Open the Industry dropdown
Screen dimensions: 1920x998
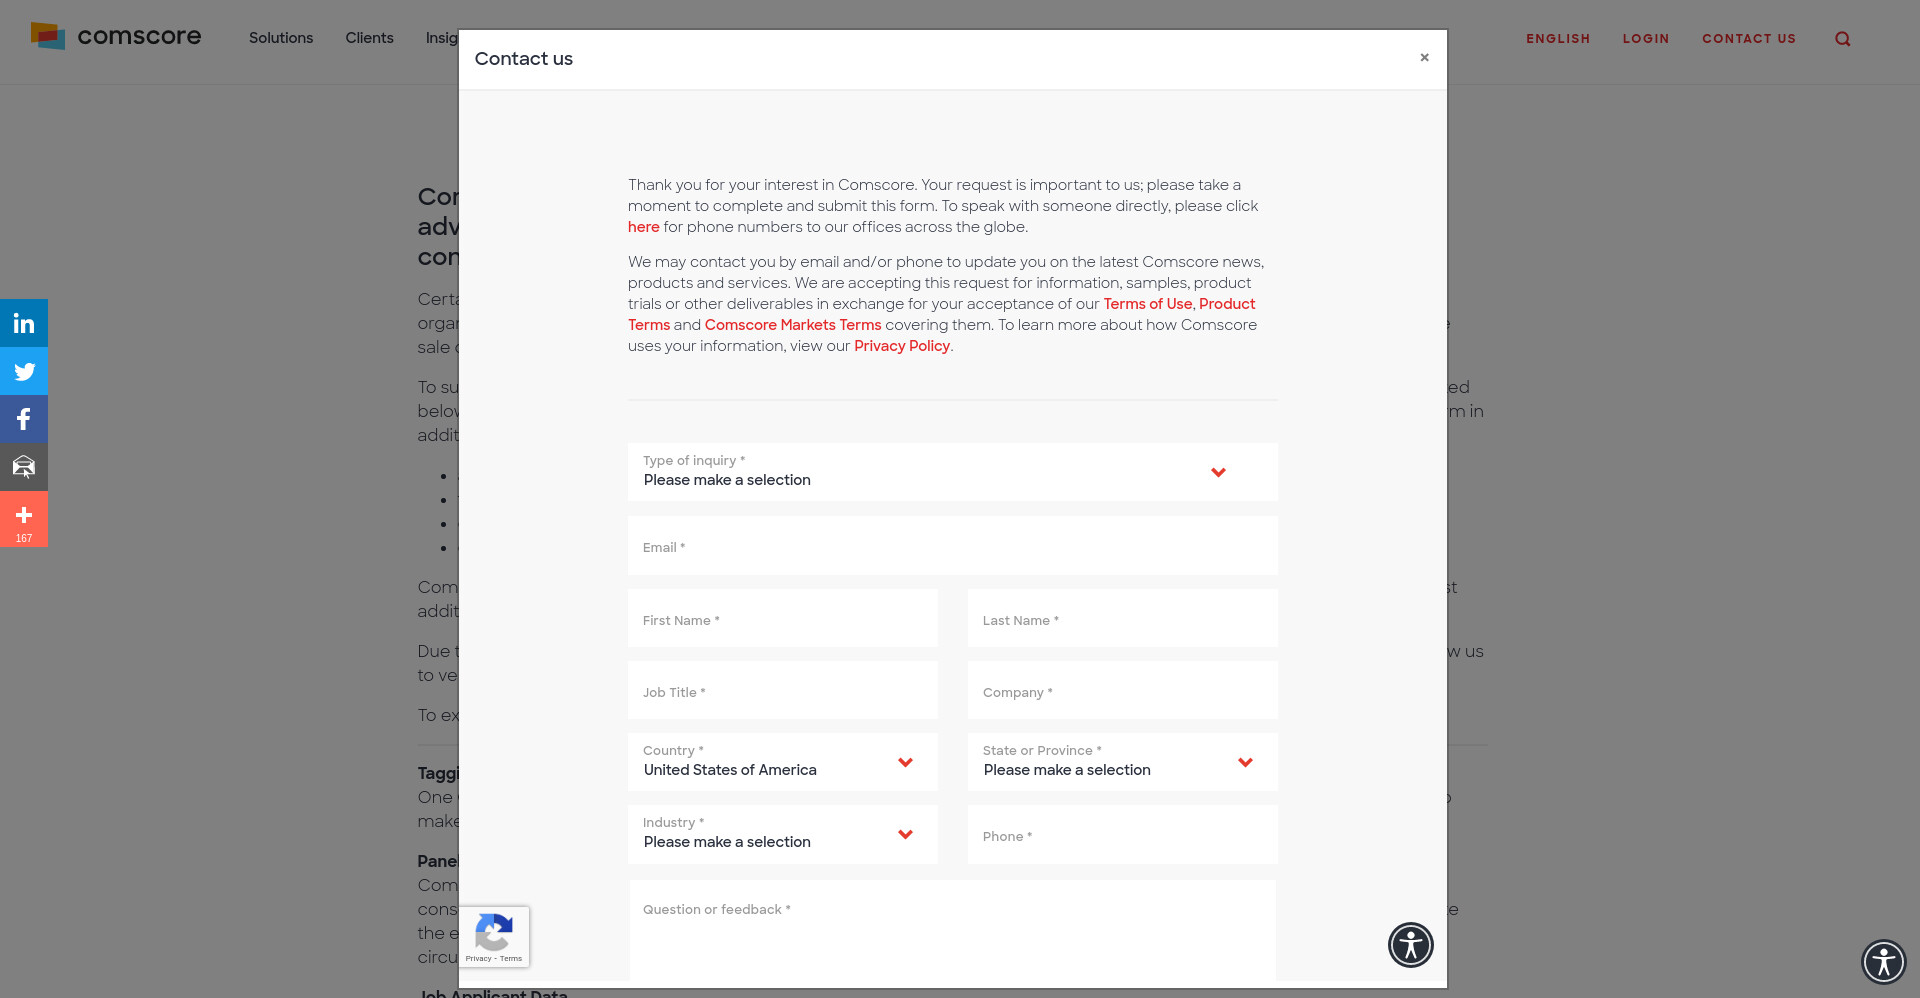click(782, 834)
